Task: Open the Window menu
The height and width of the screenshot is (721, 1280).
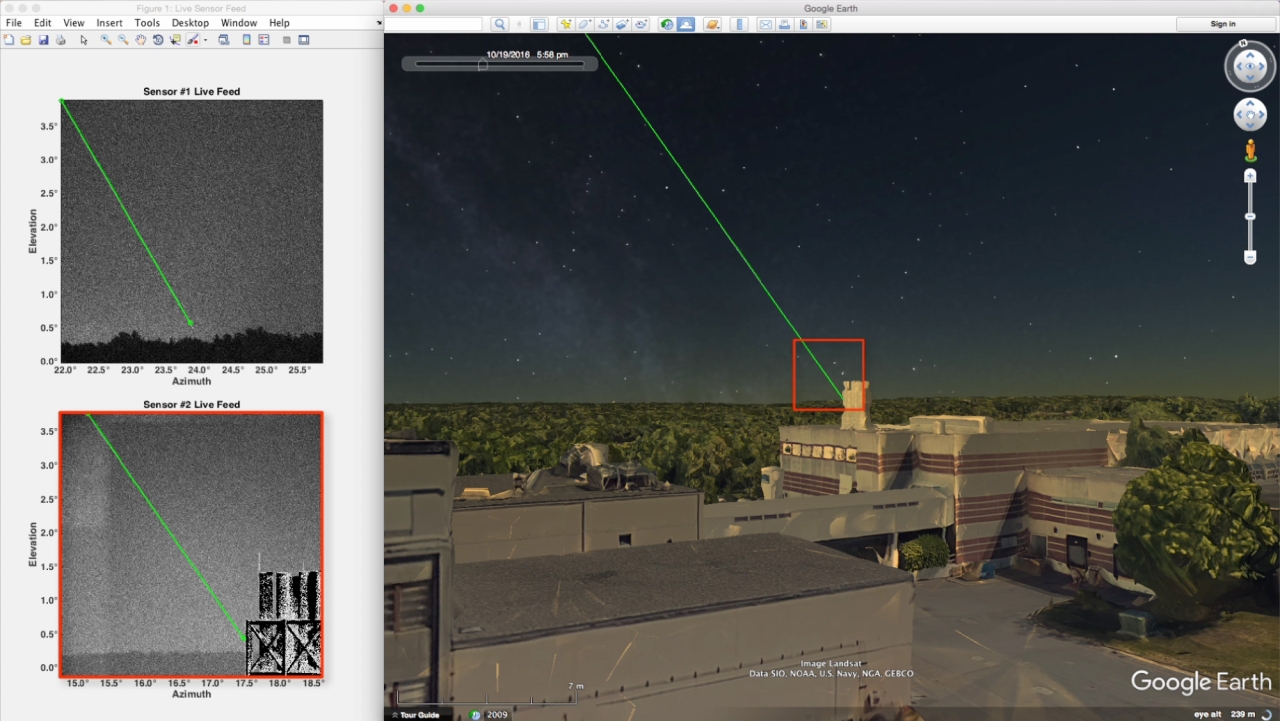Action: pos(239,22)
